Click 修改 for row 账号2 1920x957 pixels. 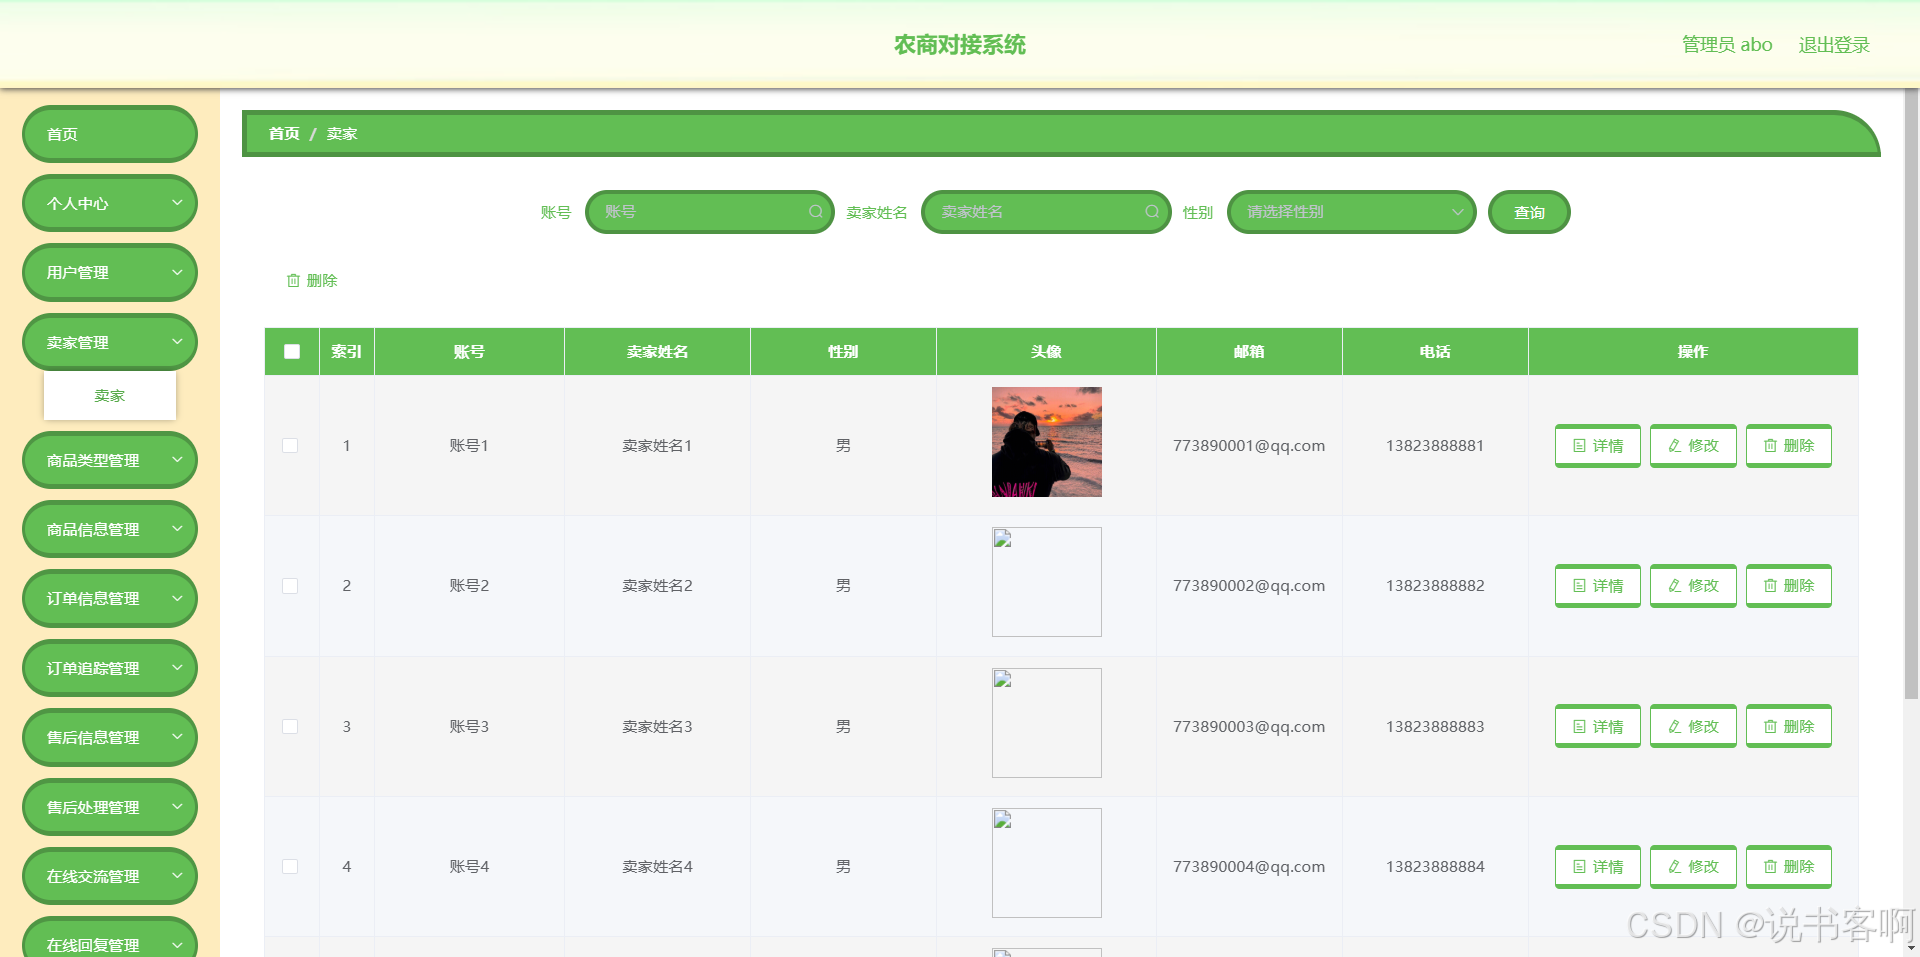[1693, 586]
